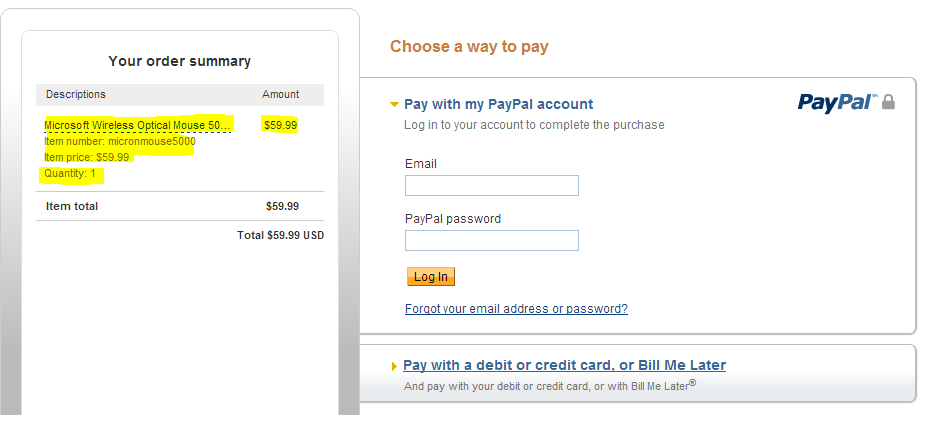Expand the debit or credit card arrow
Image resolution: width=934 pixels, height=435 pixels.
coord(395,366)
